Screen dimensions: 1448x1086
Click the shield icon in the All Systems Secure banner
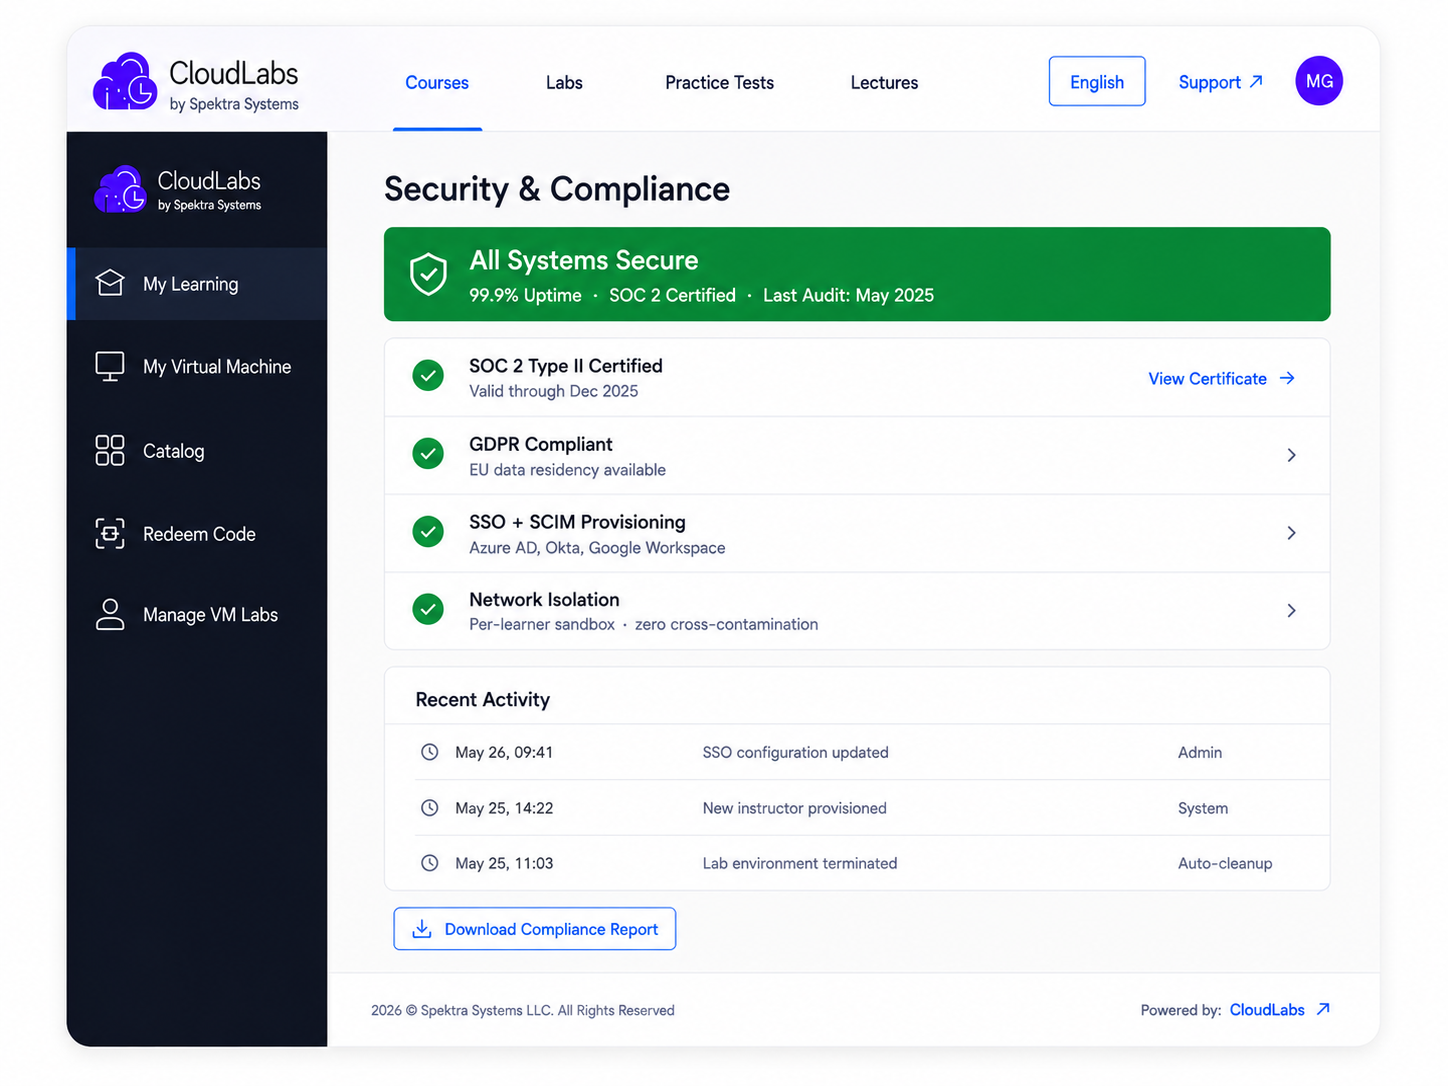(x=428, y=274)
